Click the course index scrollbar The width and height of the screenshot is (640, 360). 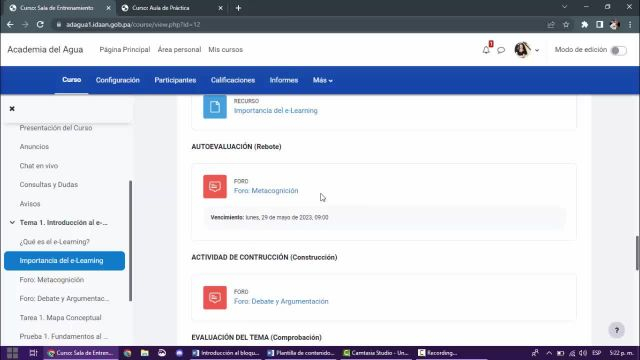pyautogui.click(x=131, y=241)
